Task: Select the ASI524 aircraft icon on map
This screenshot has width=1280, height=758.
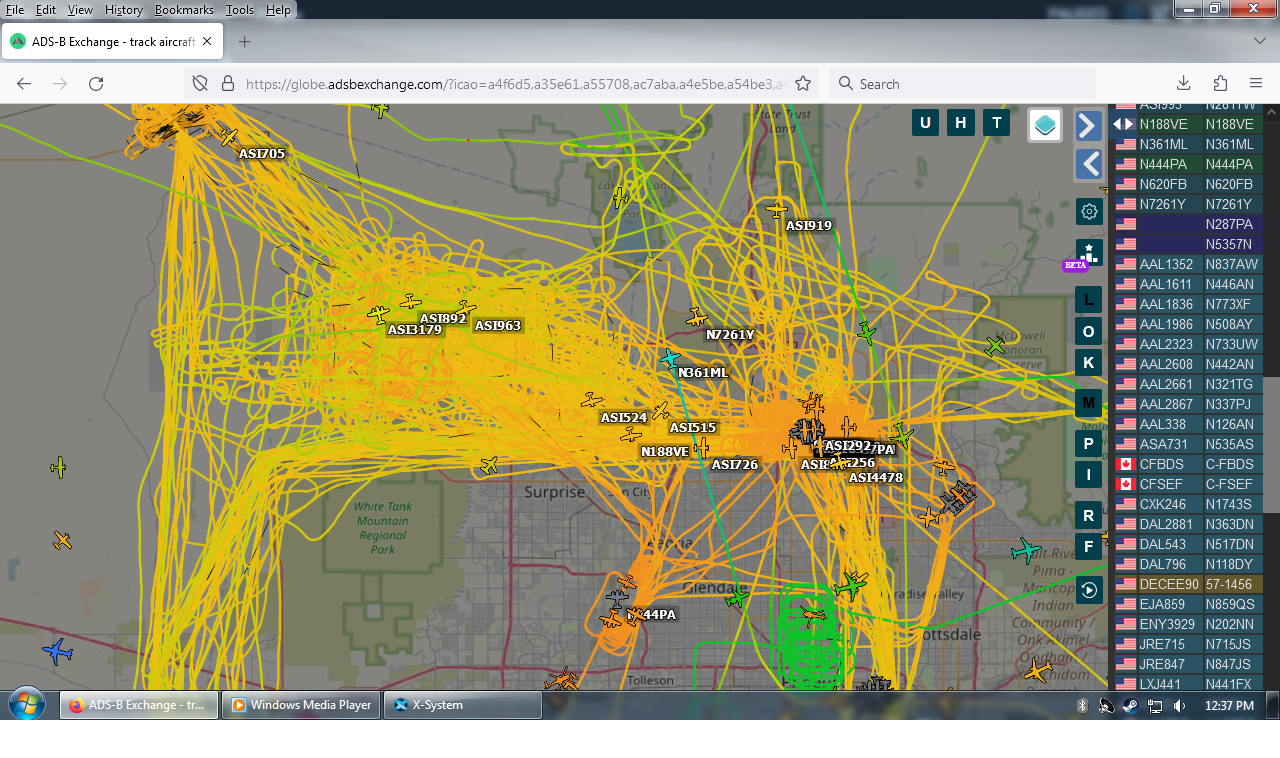Action: coord(593,400)
